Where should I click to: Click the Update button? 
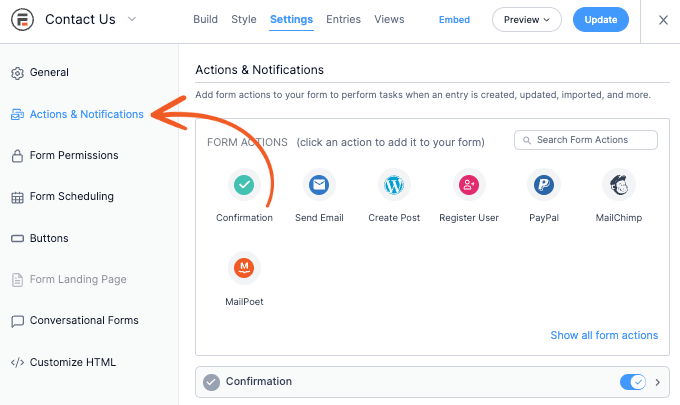click(x=601, y=20)
